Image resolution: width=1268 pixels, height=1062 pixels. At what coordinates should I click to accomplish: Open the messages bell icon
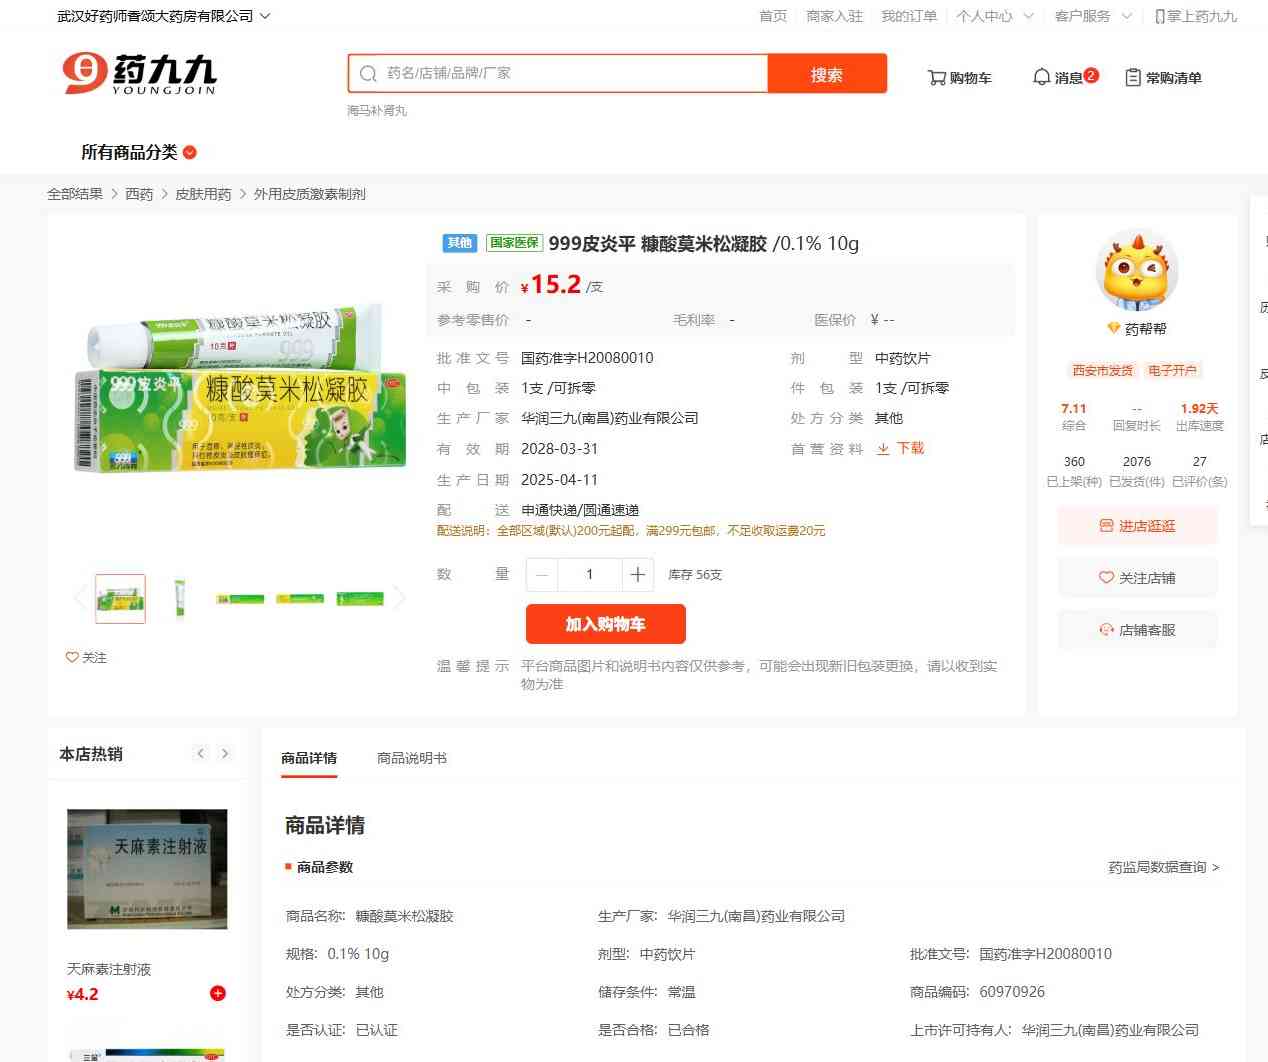(x=1041, y=77)
